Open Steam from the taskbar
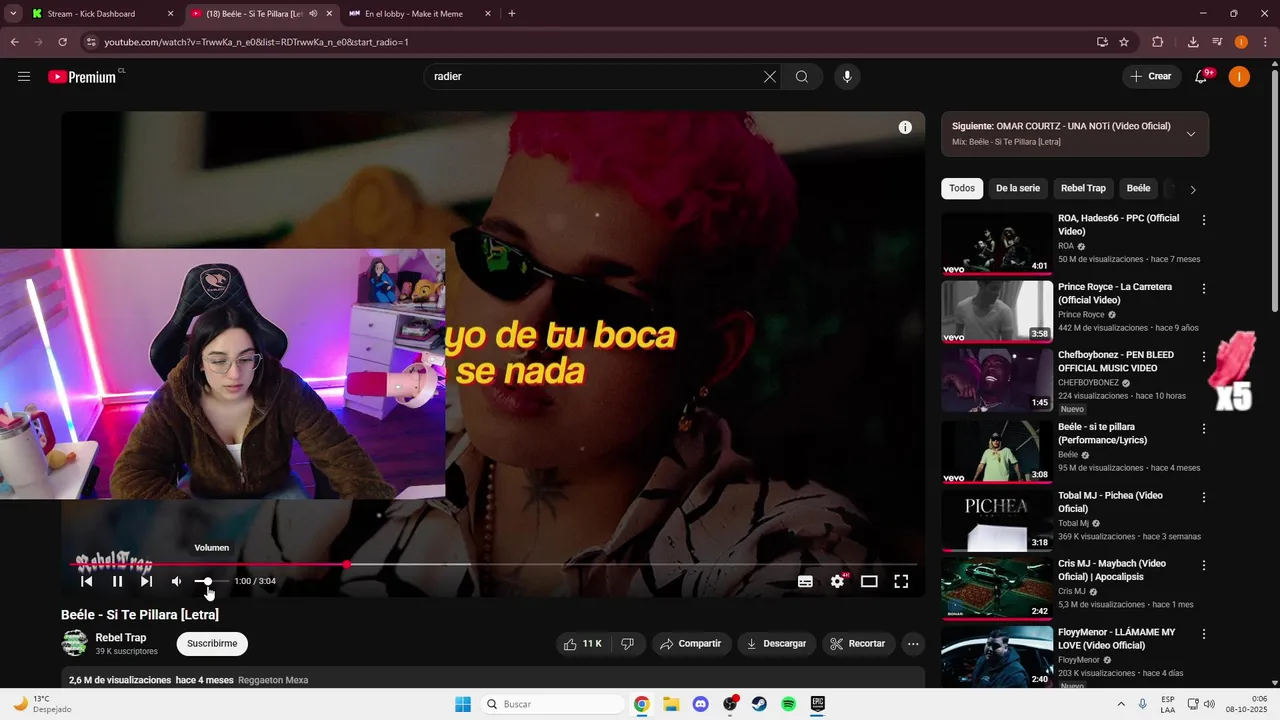 [x=759, y=704]
